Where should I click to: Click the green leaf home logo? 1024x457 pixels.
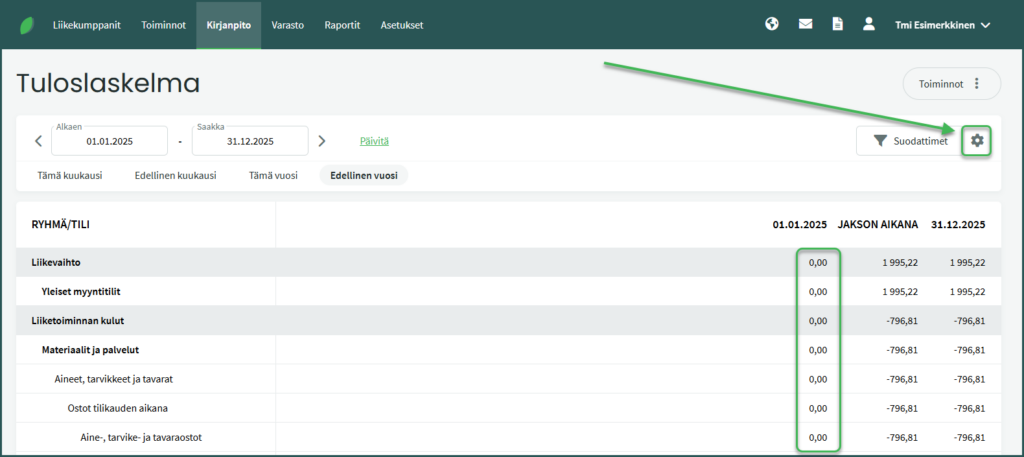(x=26, y=25)
